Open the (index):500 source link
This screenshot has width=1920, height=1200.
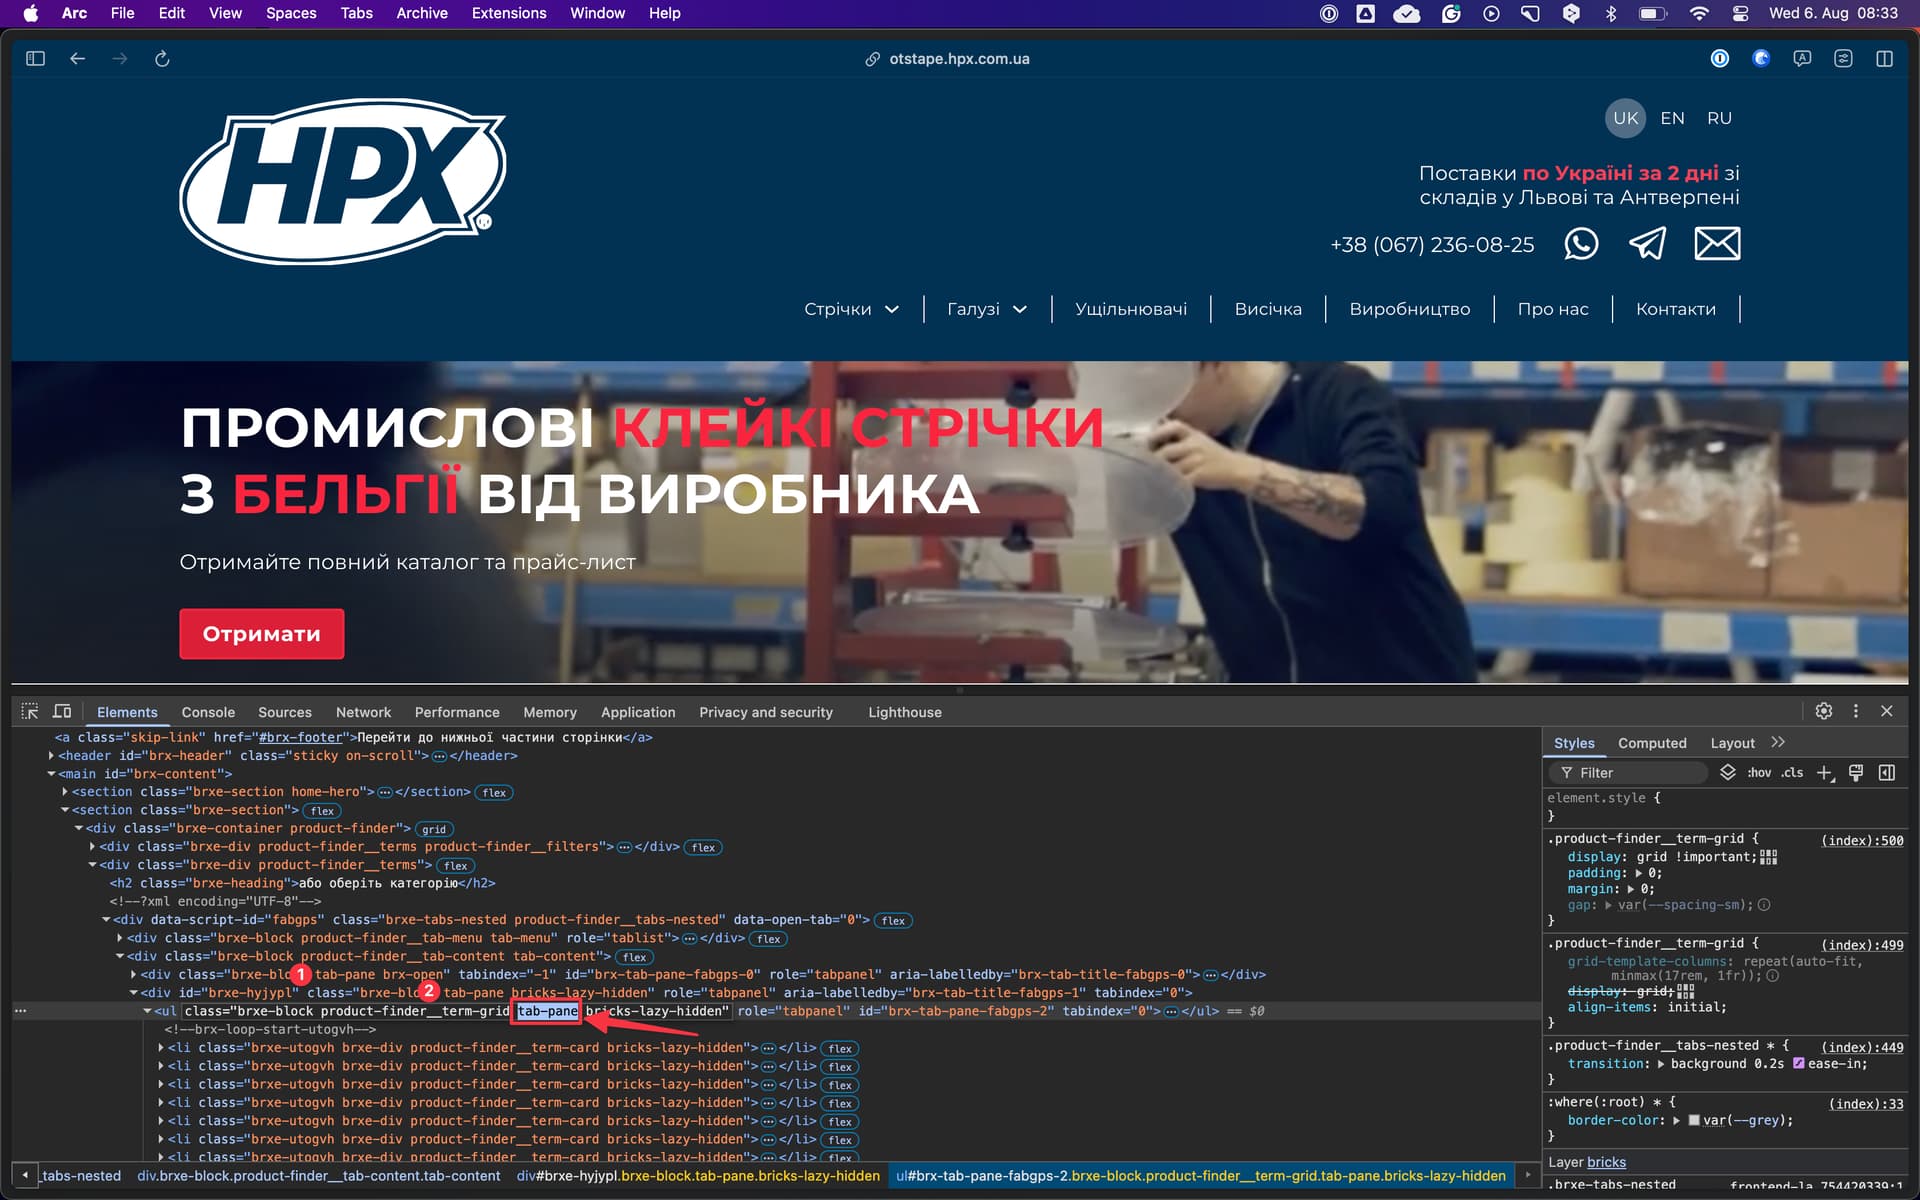[x=1861, y=840]
